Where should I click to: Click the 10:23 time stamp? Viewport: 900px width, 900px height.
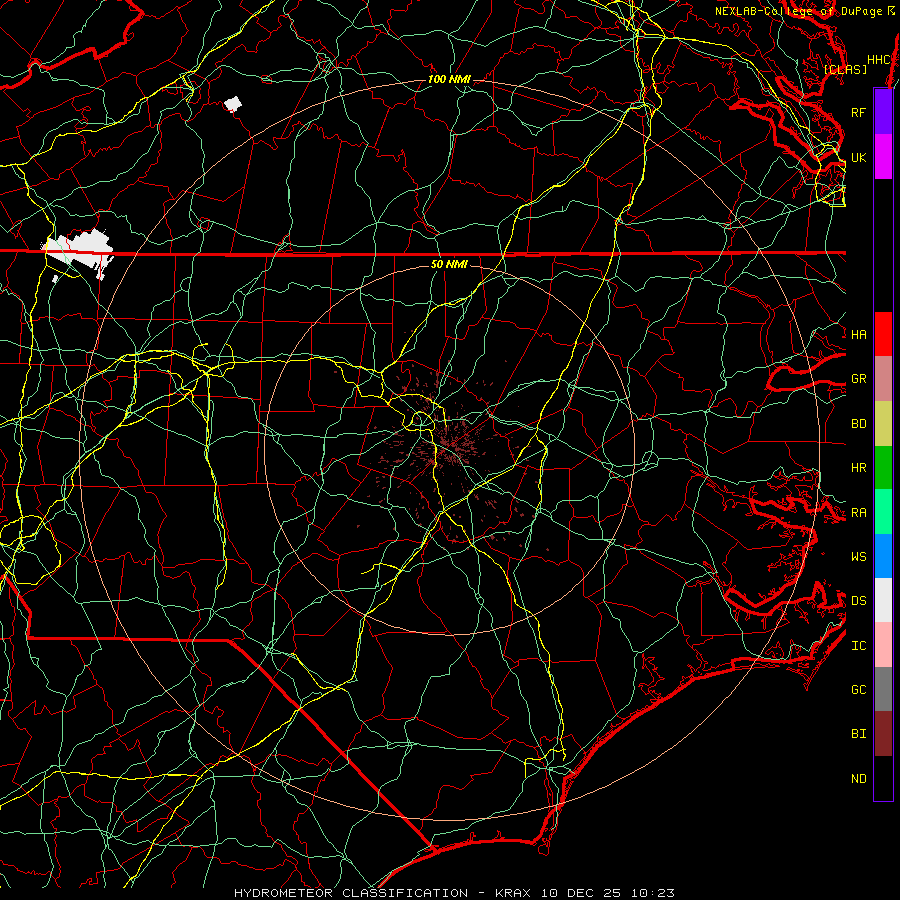653,893
